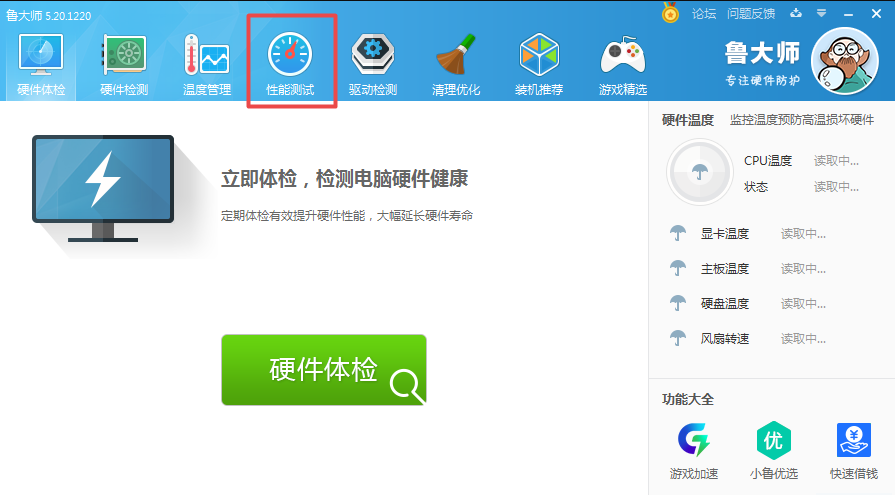895x495 pixels.
Task: Click the 硬盘温度 umbrella icon
Action: coord(678,303)
